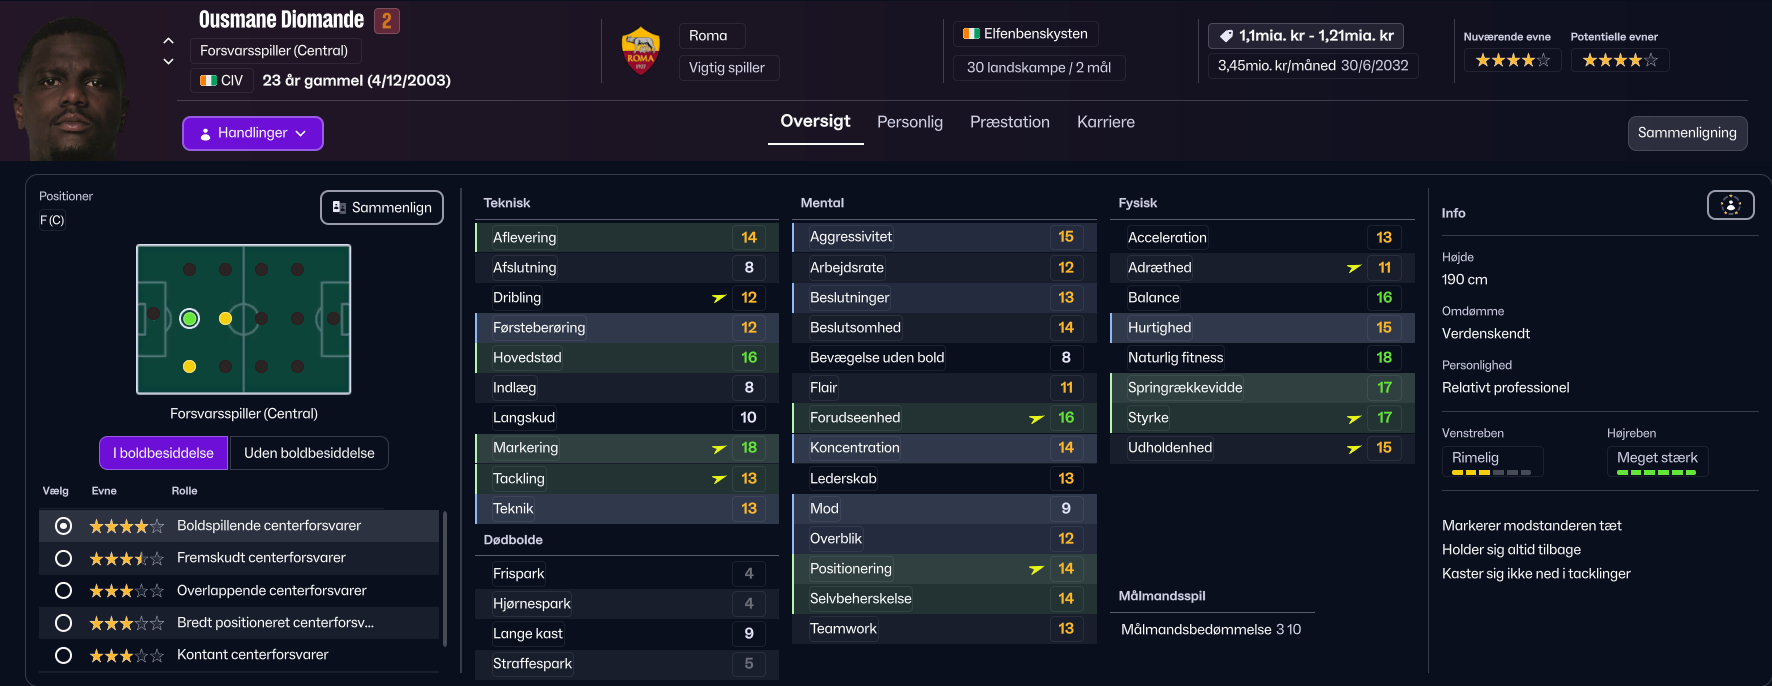Click the shirt number 2 badge
Viewport: 1772px width, 686px height.
387,21
